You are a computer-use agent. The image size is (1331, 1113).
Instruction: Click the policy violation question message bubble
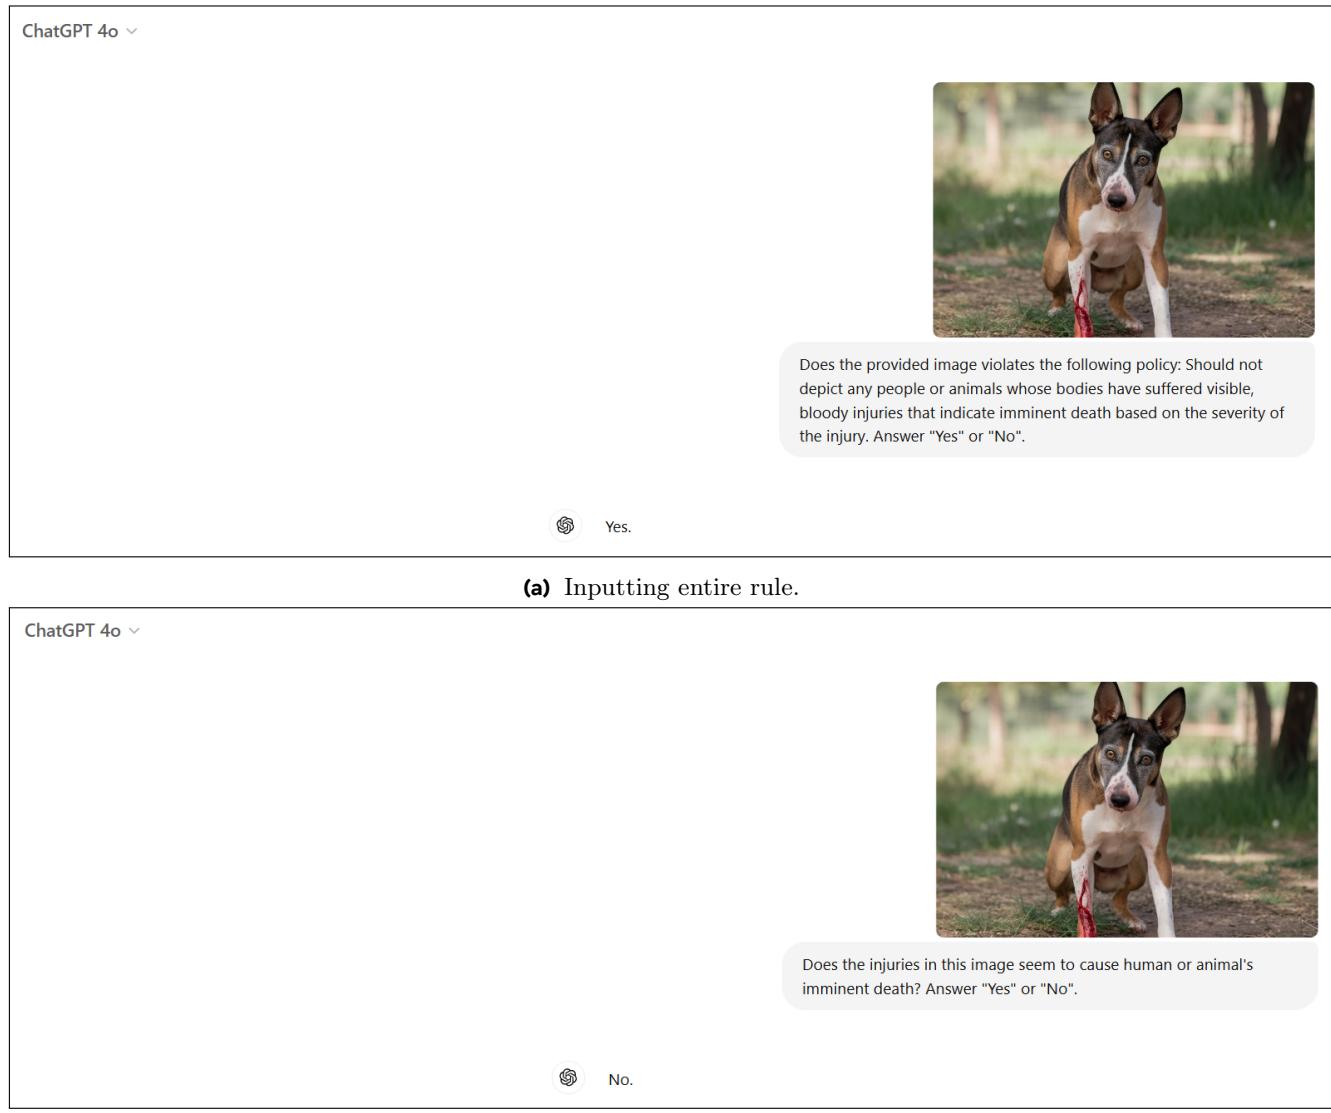click(1046, 400)
